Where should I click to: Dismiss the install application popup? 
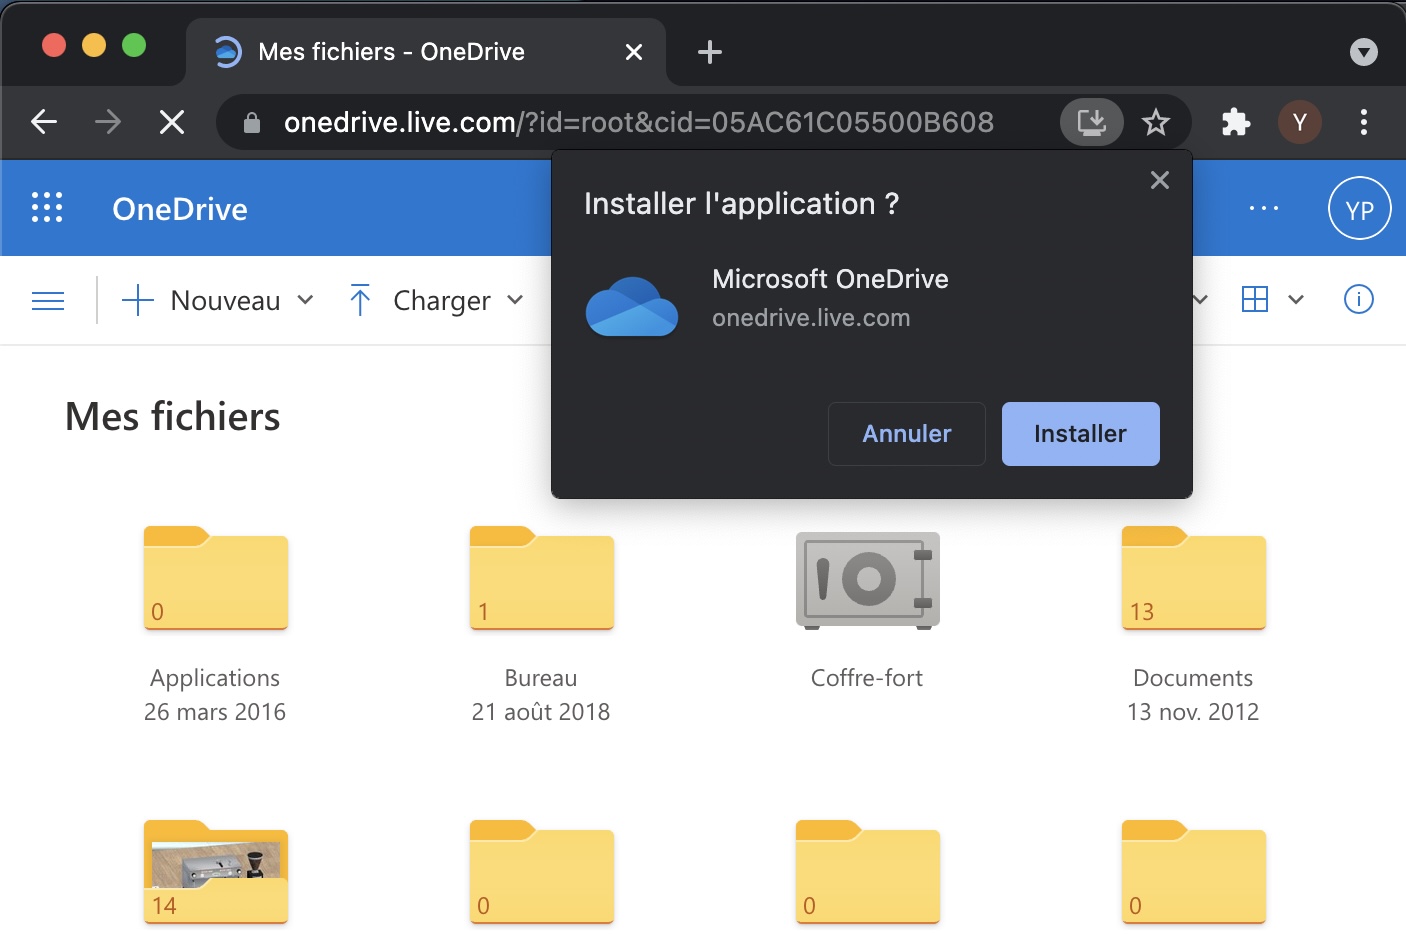pyautogui.click(x=1159, y=180)
